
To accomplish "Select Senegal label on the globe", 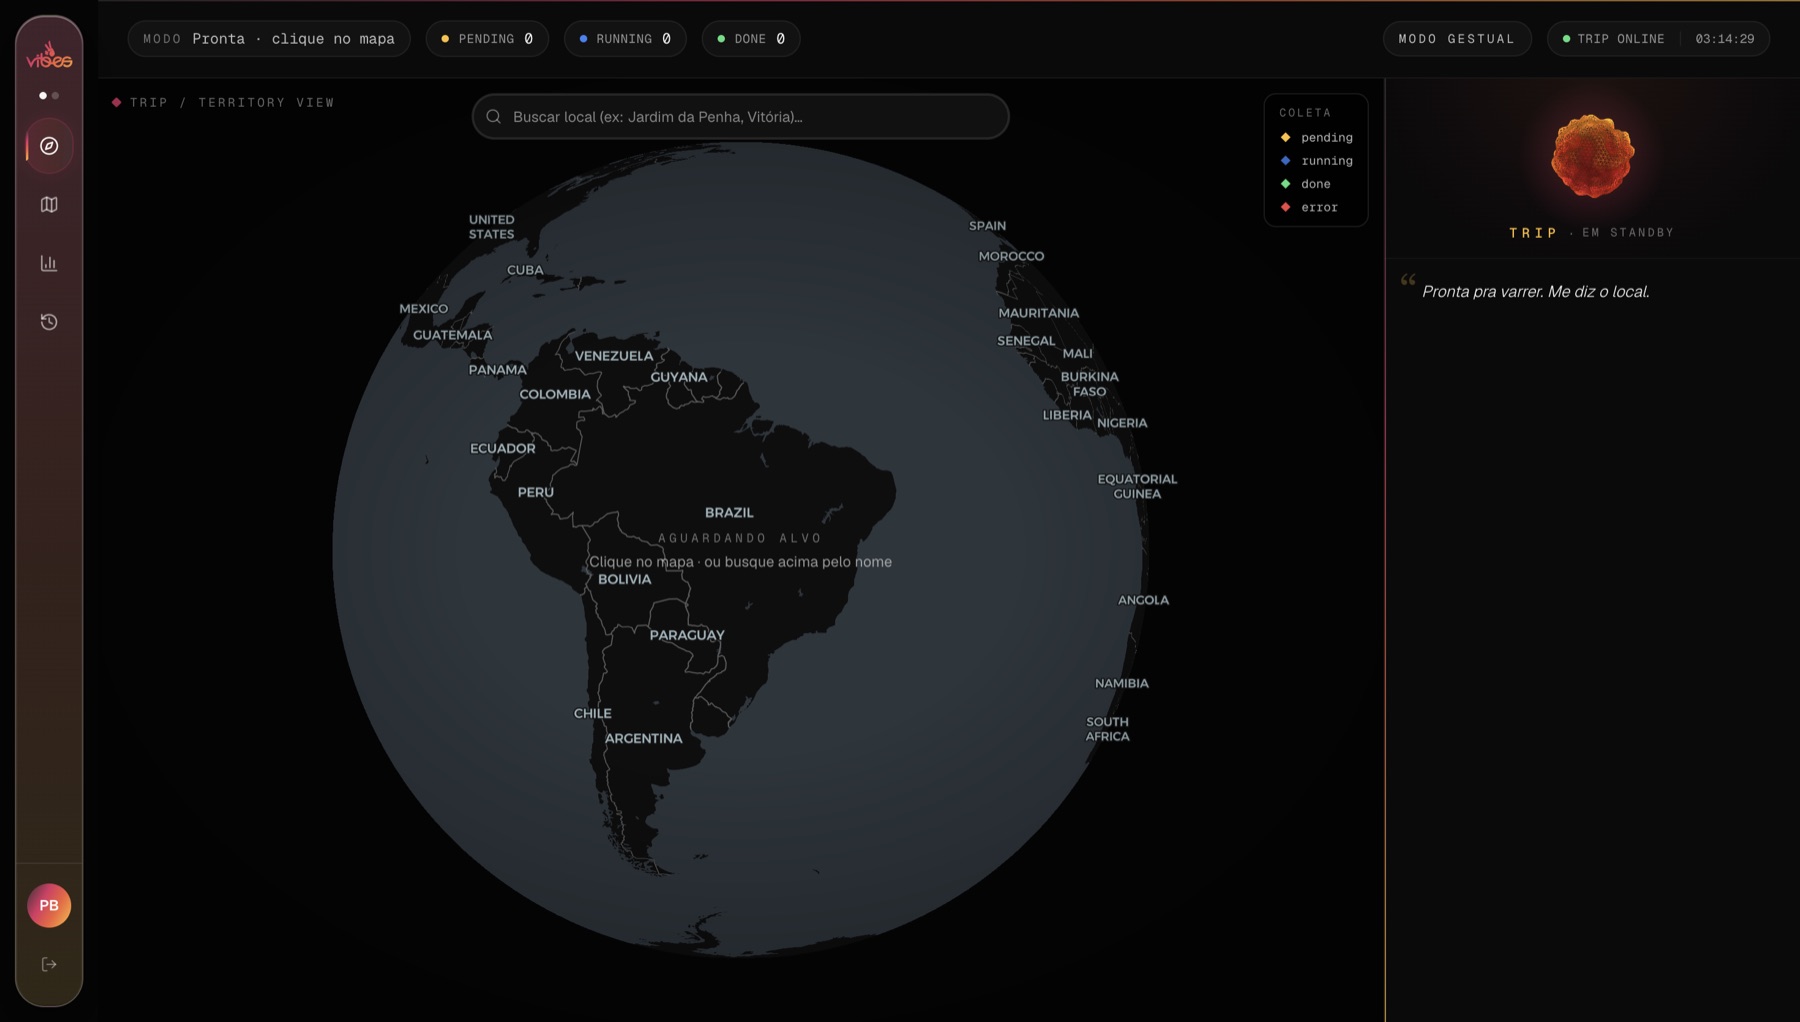I will click(x=1026, y=341).
